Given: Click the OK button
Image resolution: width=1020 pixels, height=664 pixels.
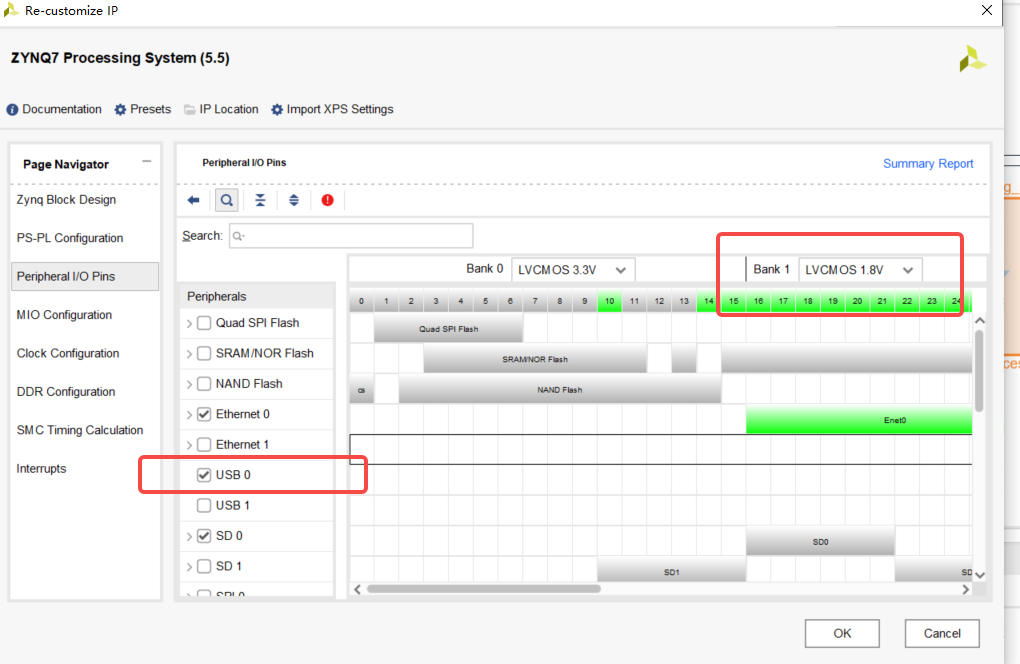Looking at the screenshot, I should [842, 633].
